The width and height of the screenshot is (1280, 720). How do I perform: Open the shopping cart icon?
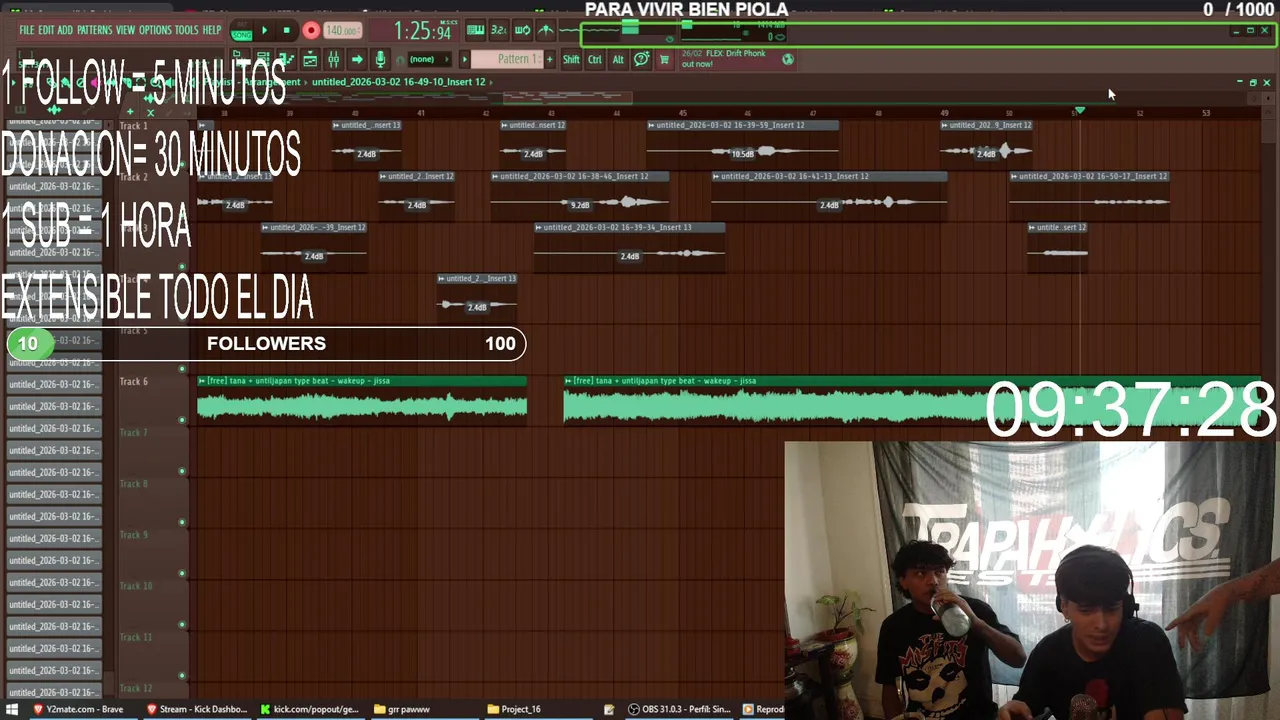(x=665, y=59)
